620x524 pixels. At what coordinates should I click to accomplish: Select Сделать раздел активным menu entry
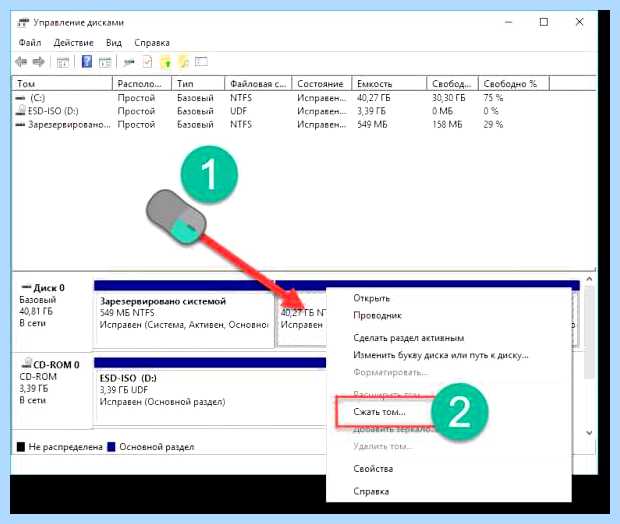click(x=409, y=338)
